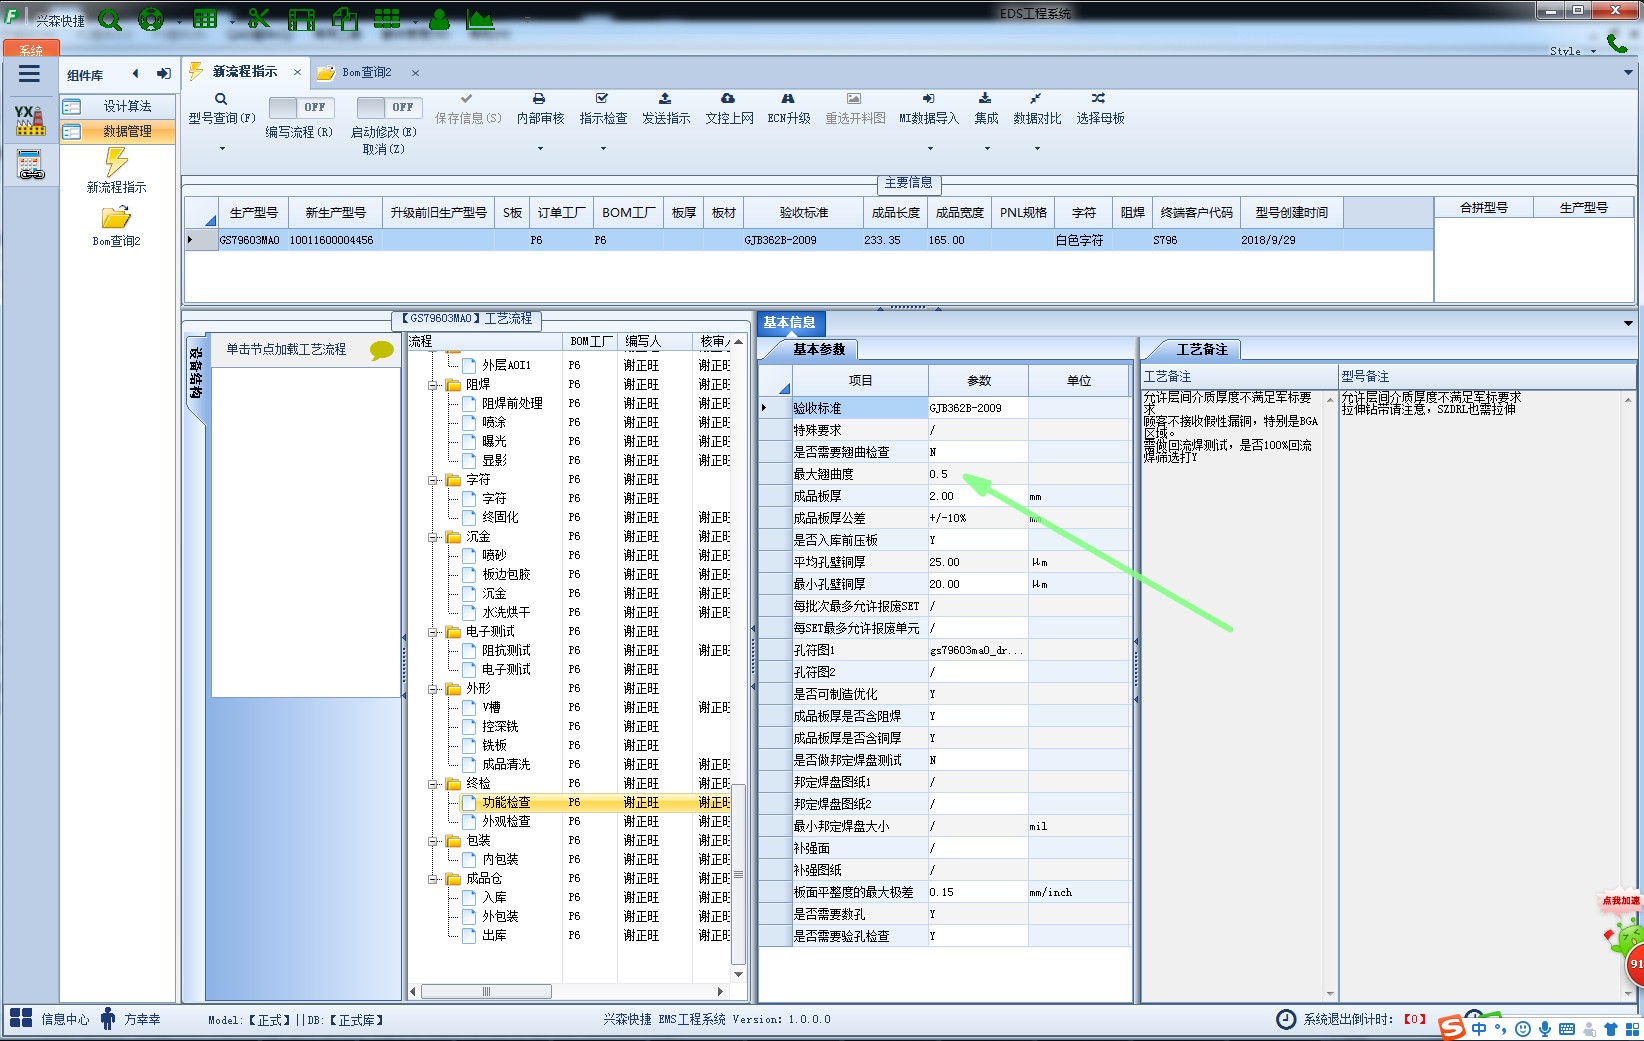Select row GS79603MA0 in main info grid
This screenshot has height=1041, width=1644.
coord(807,240)
